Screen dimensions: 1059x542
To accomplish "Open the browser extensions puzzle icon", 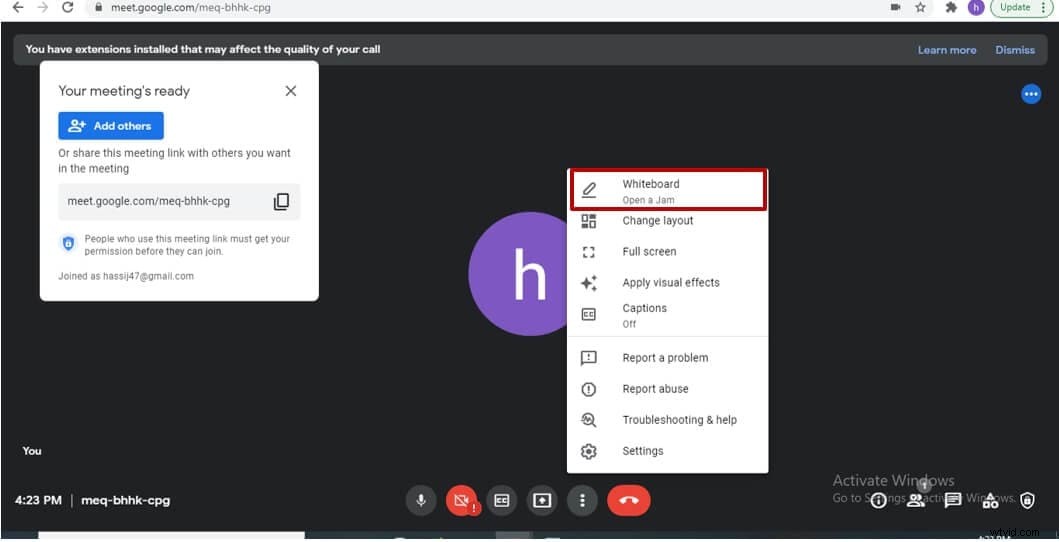I will 952,7.
